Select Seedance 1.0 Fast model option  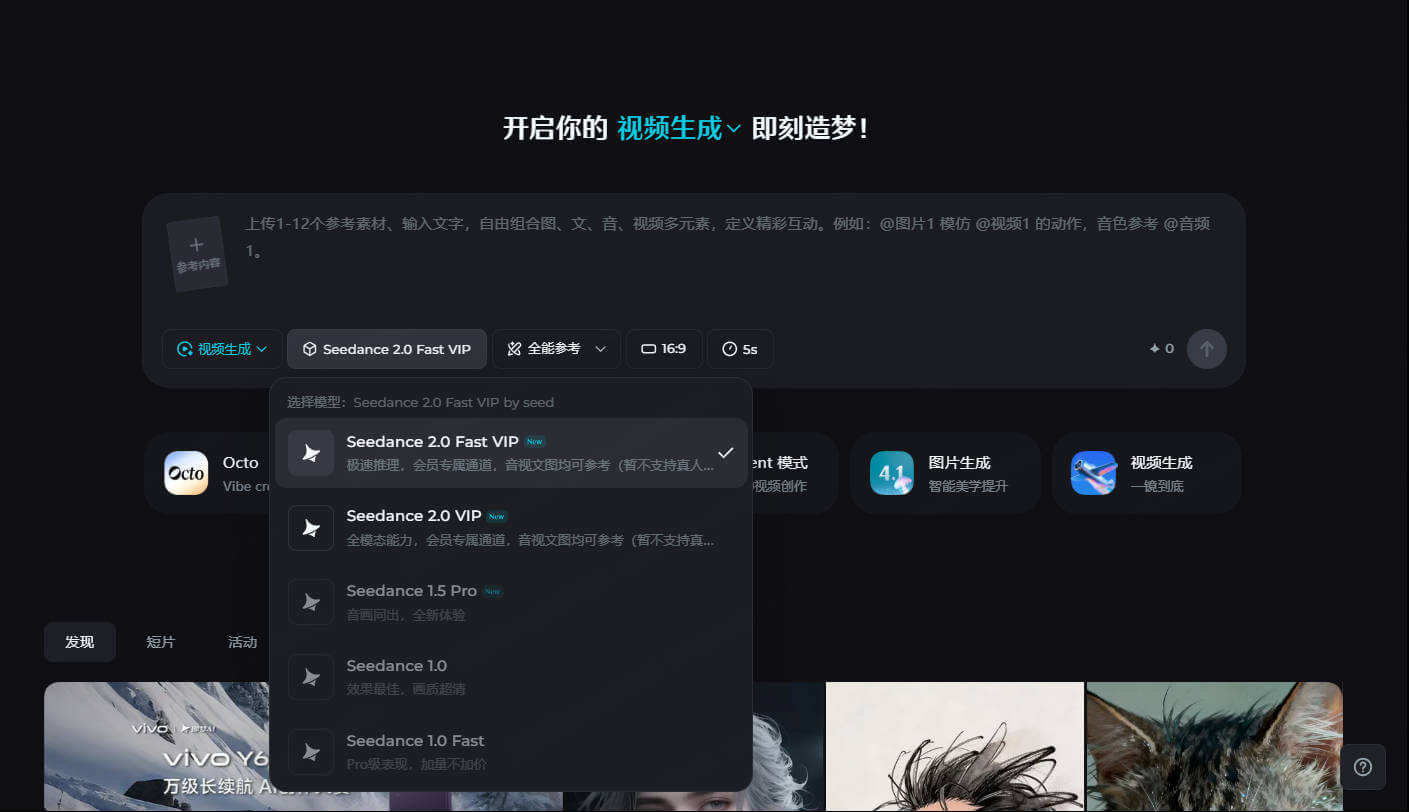[x=511, y=752]
